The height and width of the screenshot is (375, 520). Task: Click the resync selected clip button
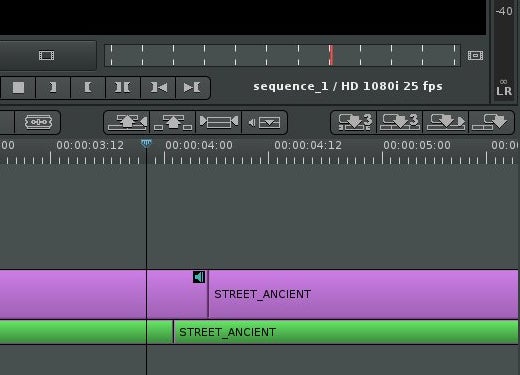point(219,122)
